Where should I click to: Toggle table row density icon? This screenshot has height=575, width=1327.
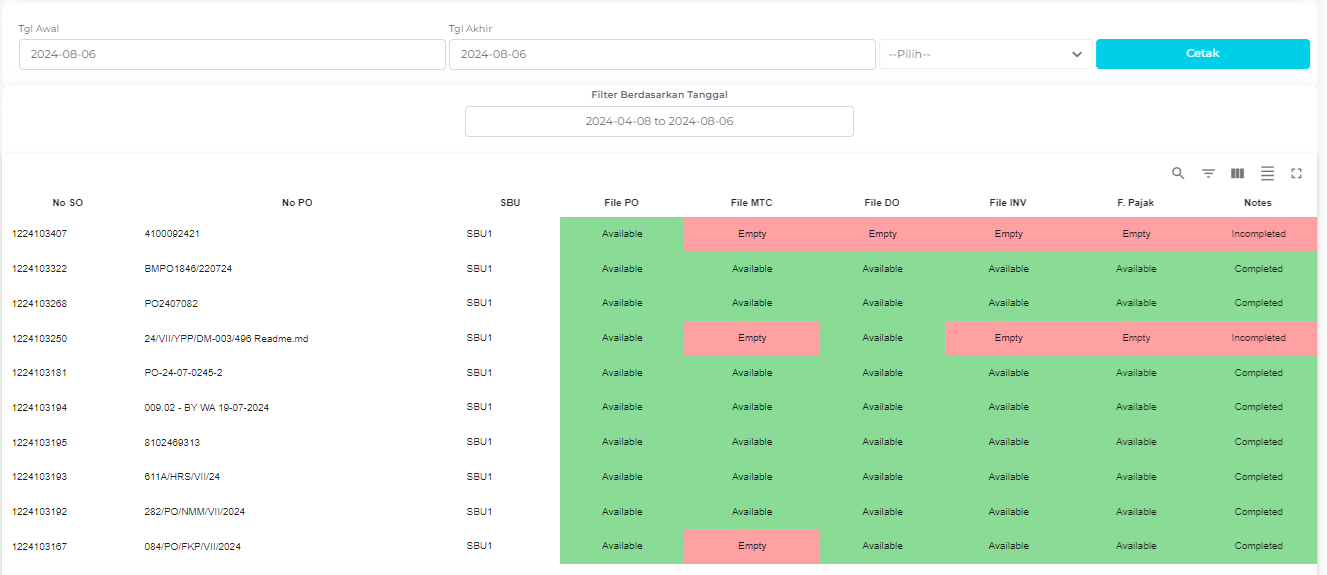tap(1267, 173)
